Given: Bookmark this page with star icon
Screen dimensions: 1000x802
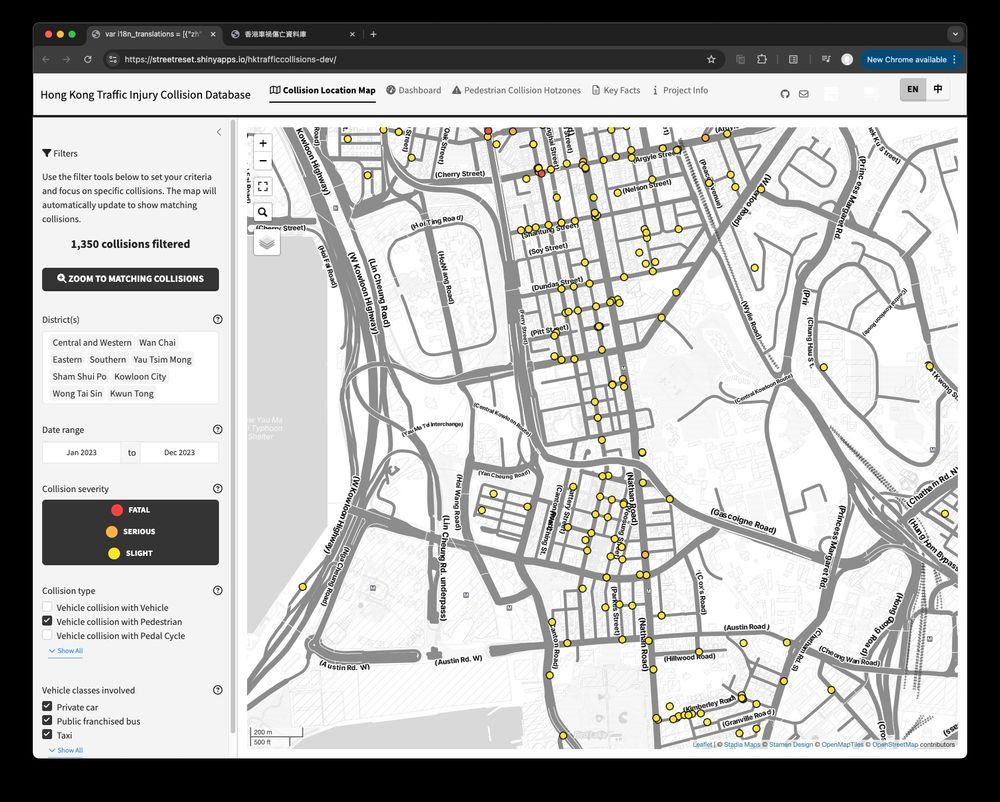Looking at the screenshot, I should (x=711, y=59).
